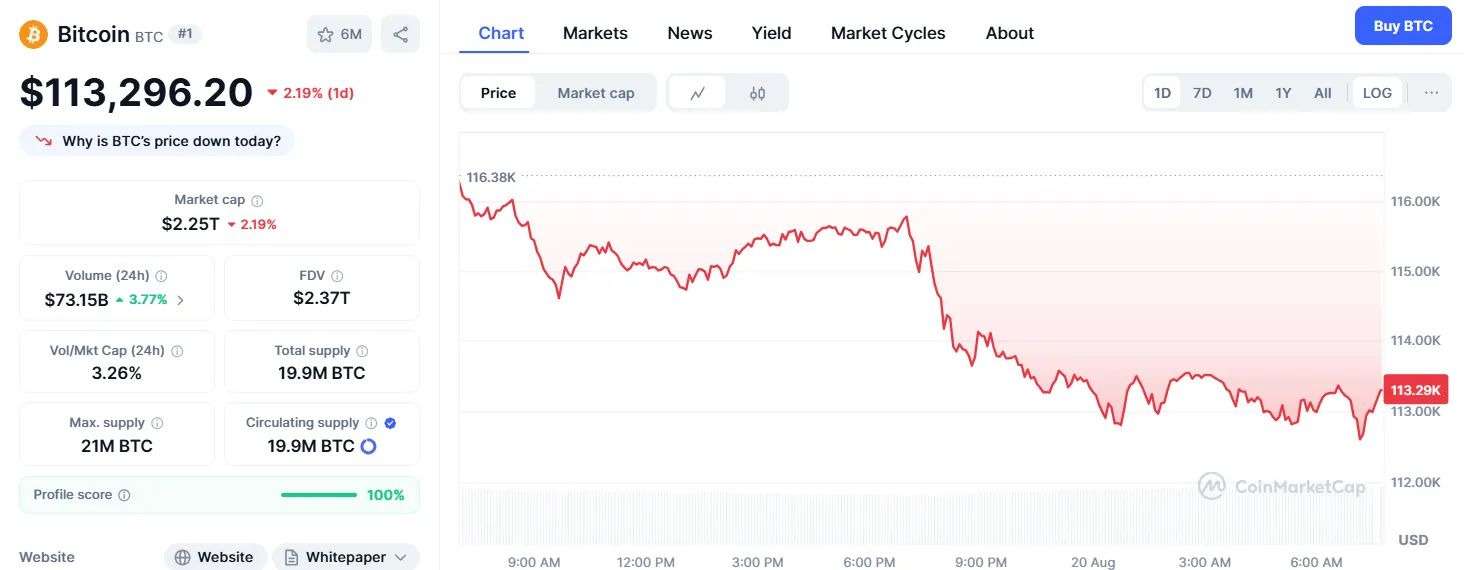
Task: Select the 7D time range
Action: (1202, 93)
